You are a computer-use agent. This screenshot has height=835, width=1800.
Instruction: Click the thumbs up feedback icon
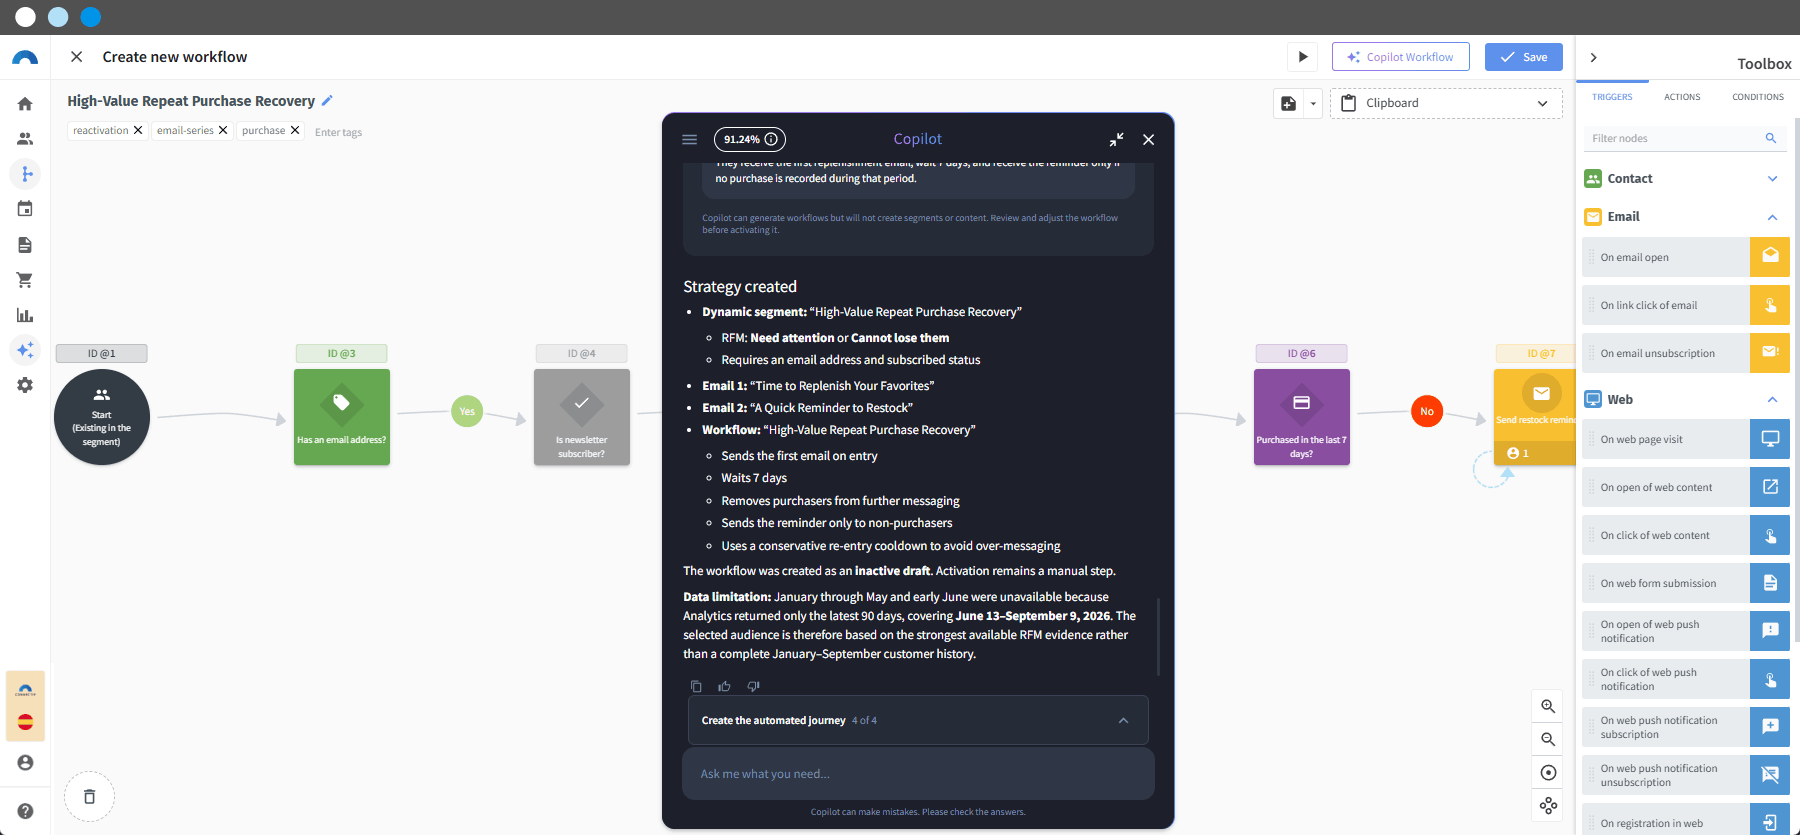click(x=724, y=686)
